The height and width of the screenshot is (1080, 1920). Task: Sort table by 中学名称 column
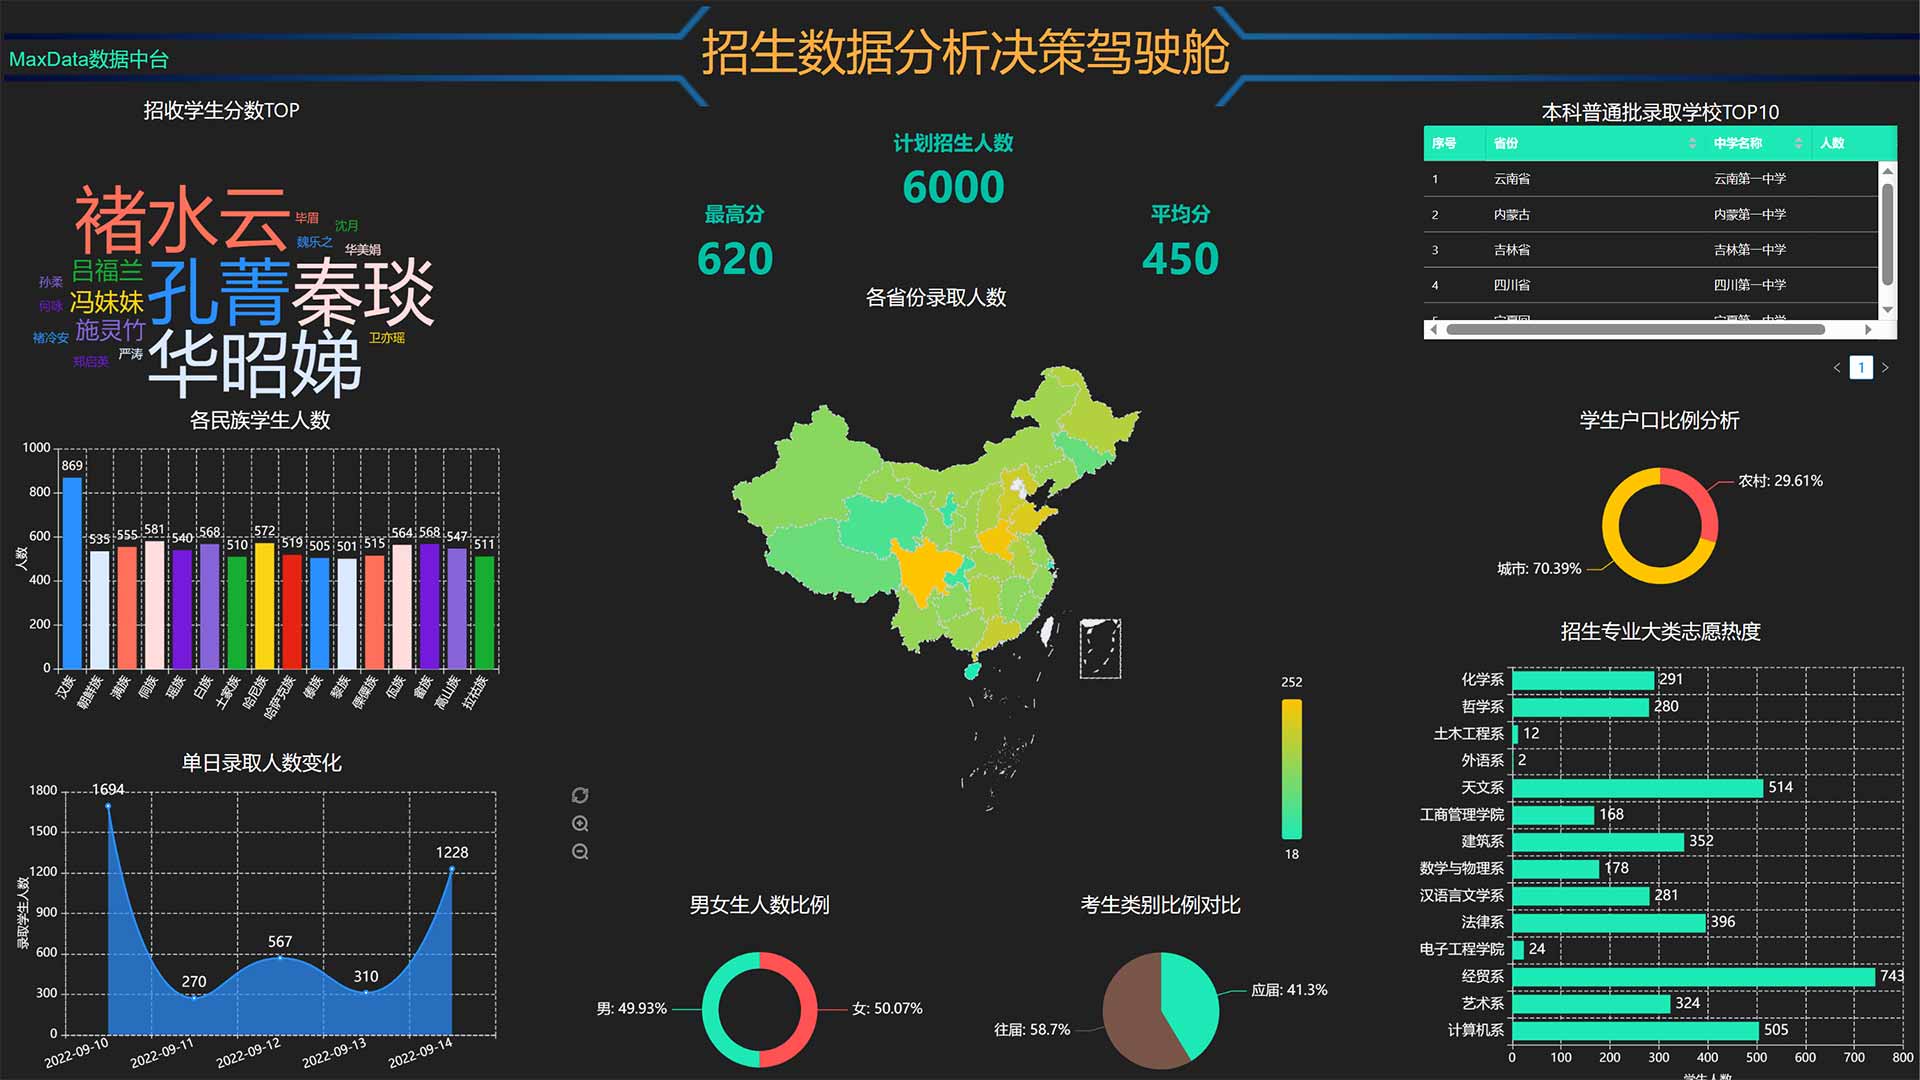[x=1798, y=143]
